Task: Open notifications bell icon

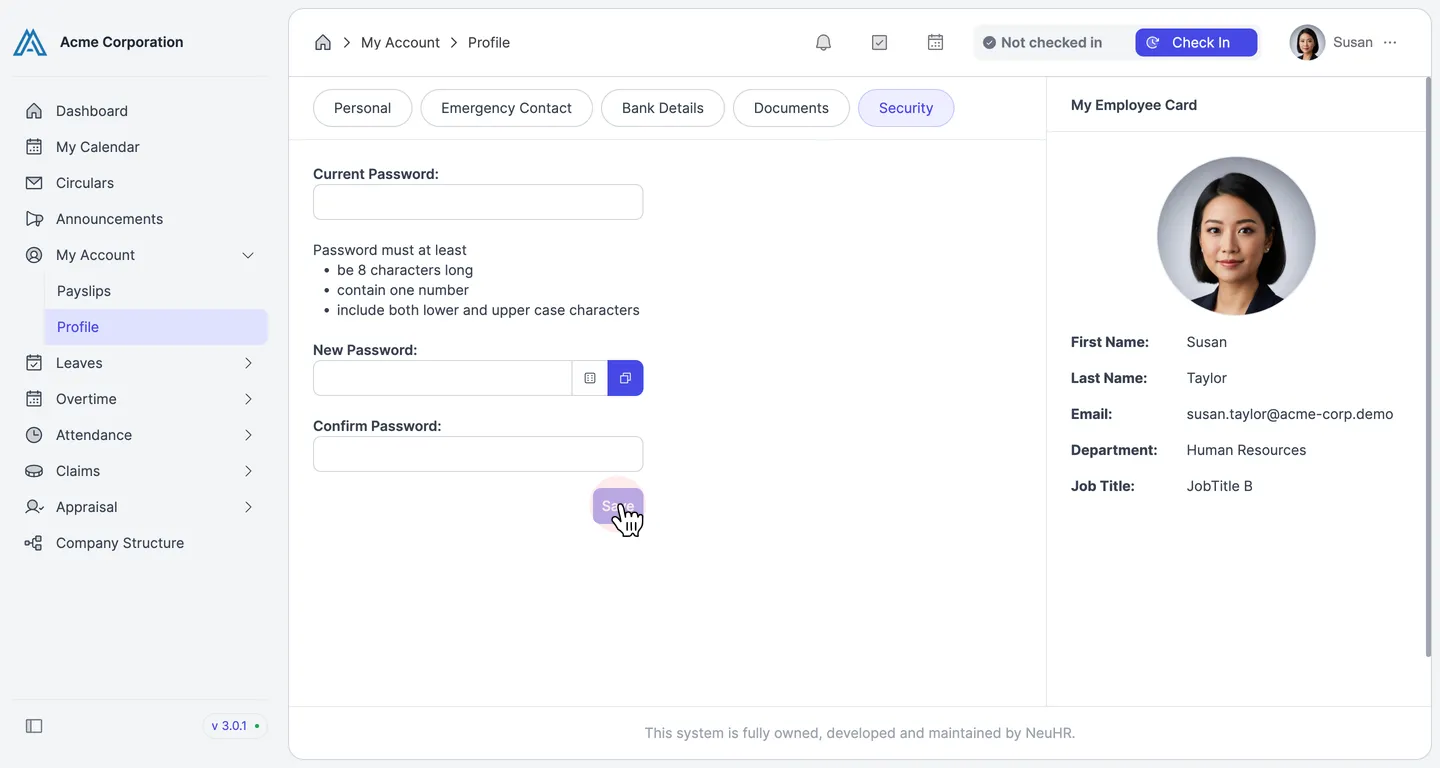Action: pyautogui.click(x=823, y=42)
